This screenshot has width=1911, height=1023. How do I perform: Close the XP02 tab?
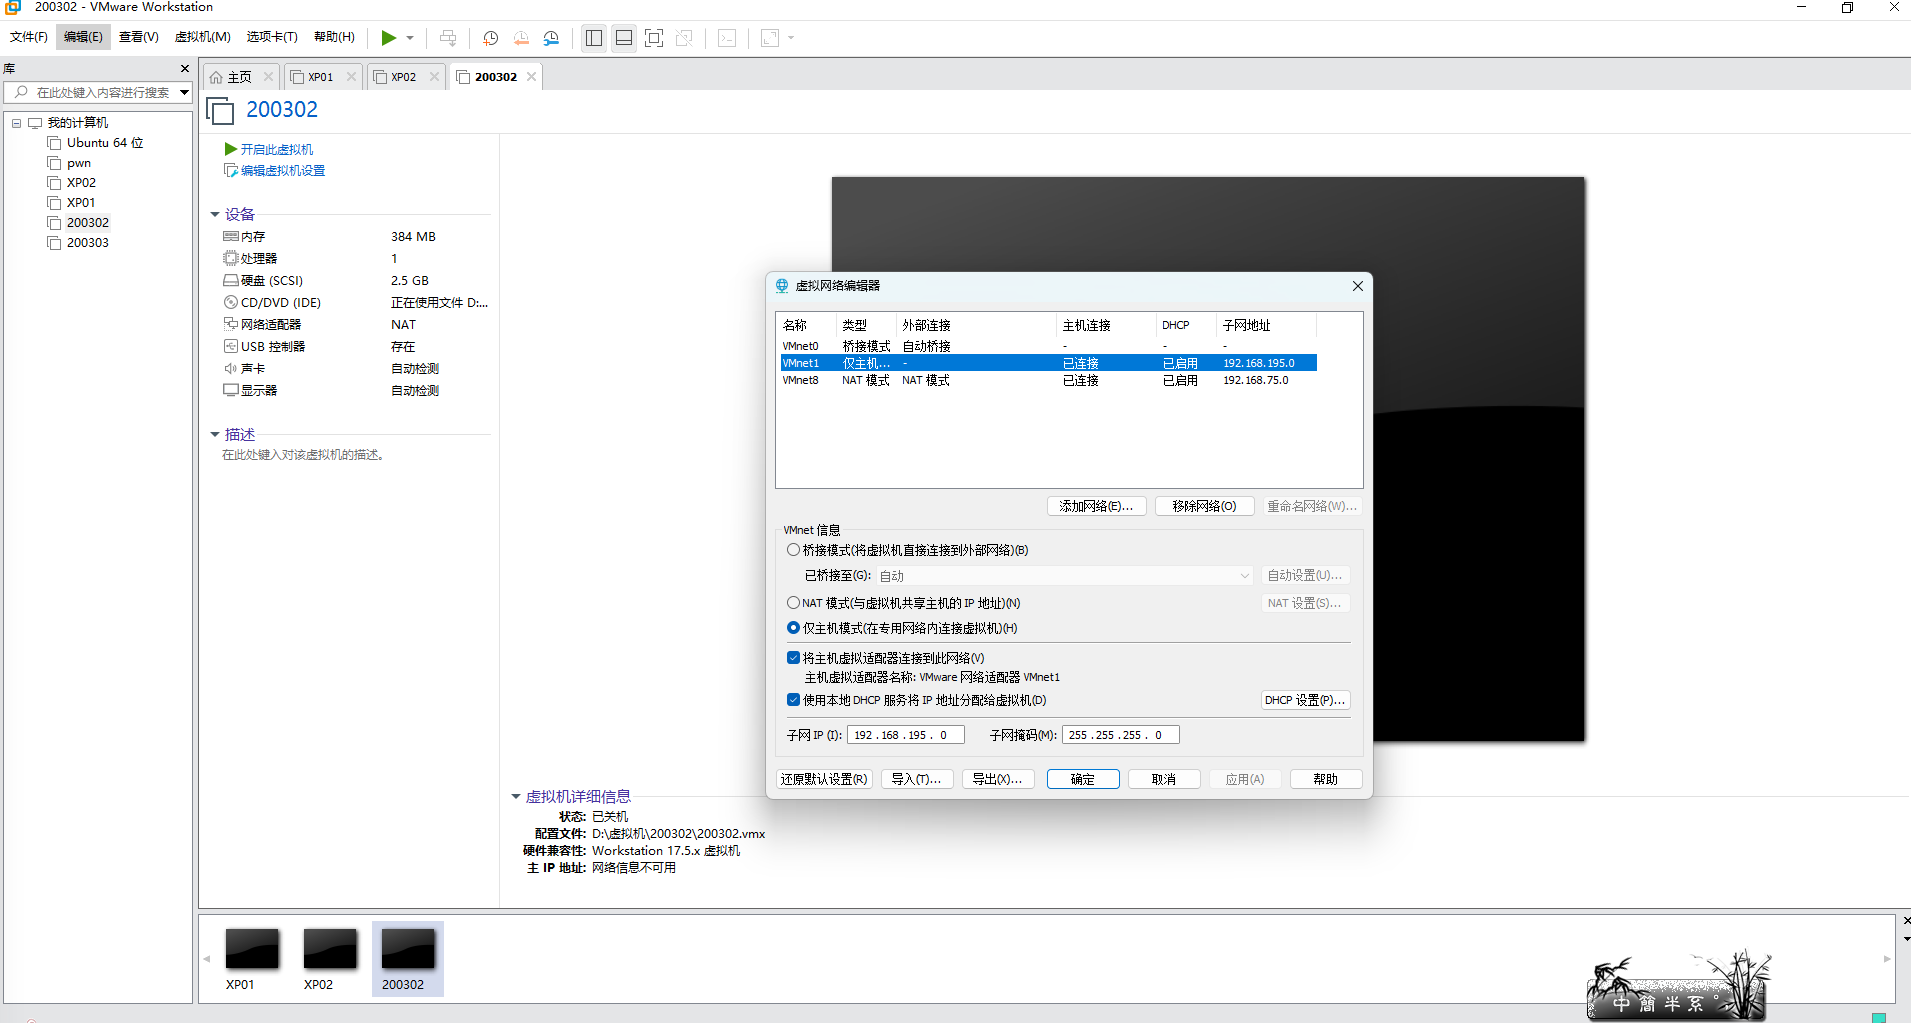pyautogui.click(x=434, y=76)
